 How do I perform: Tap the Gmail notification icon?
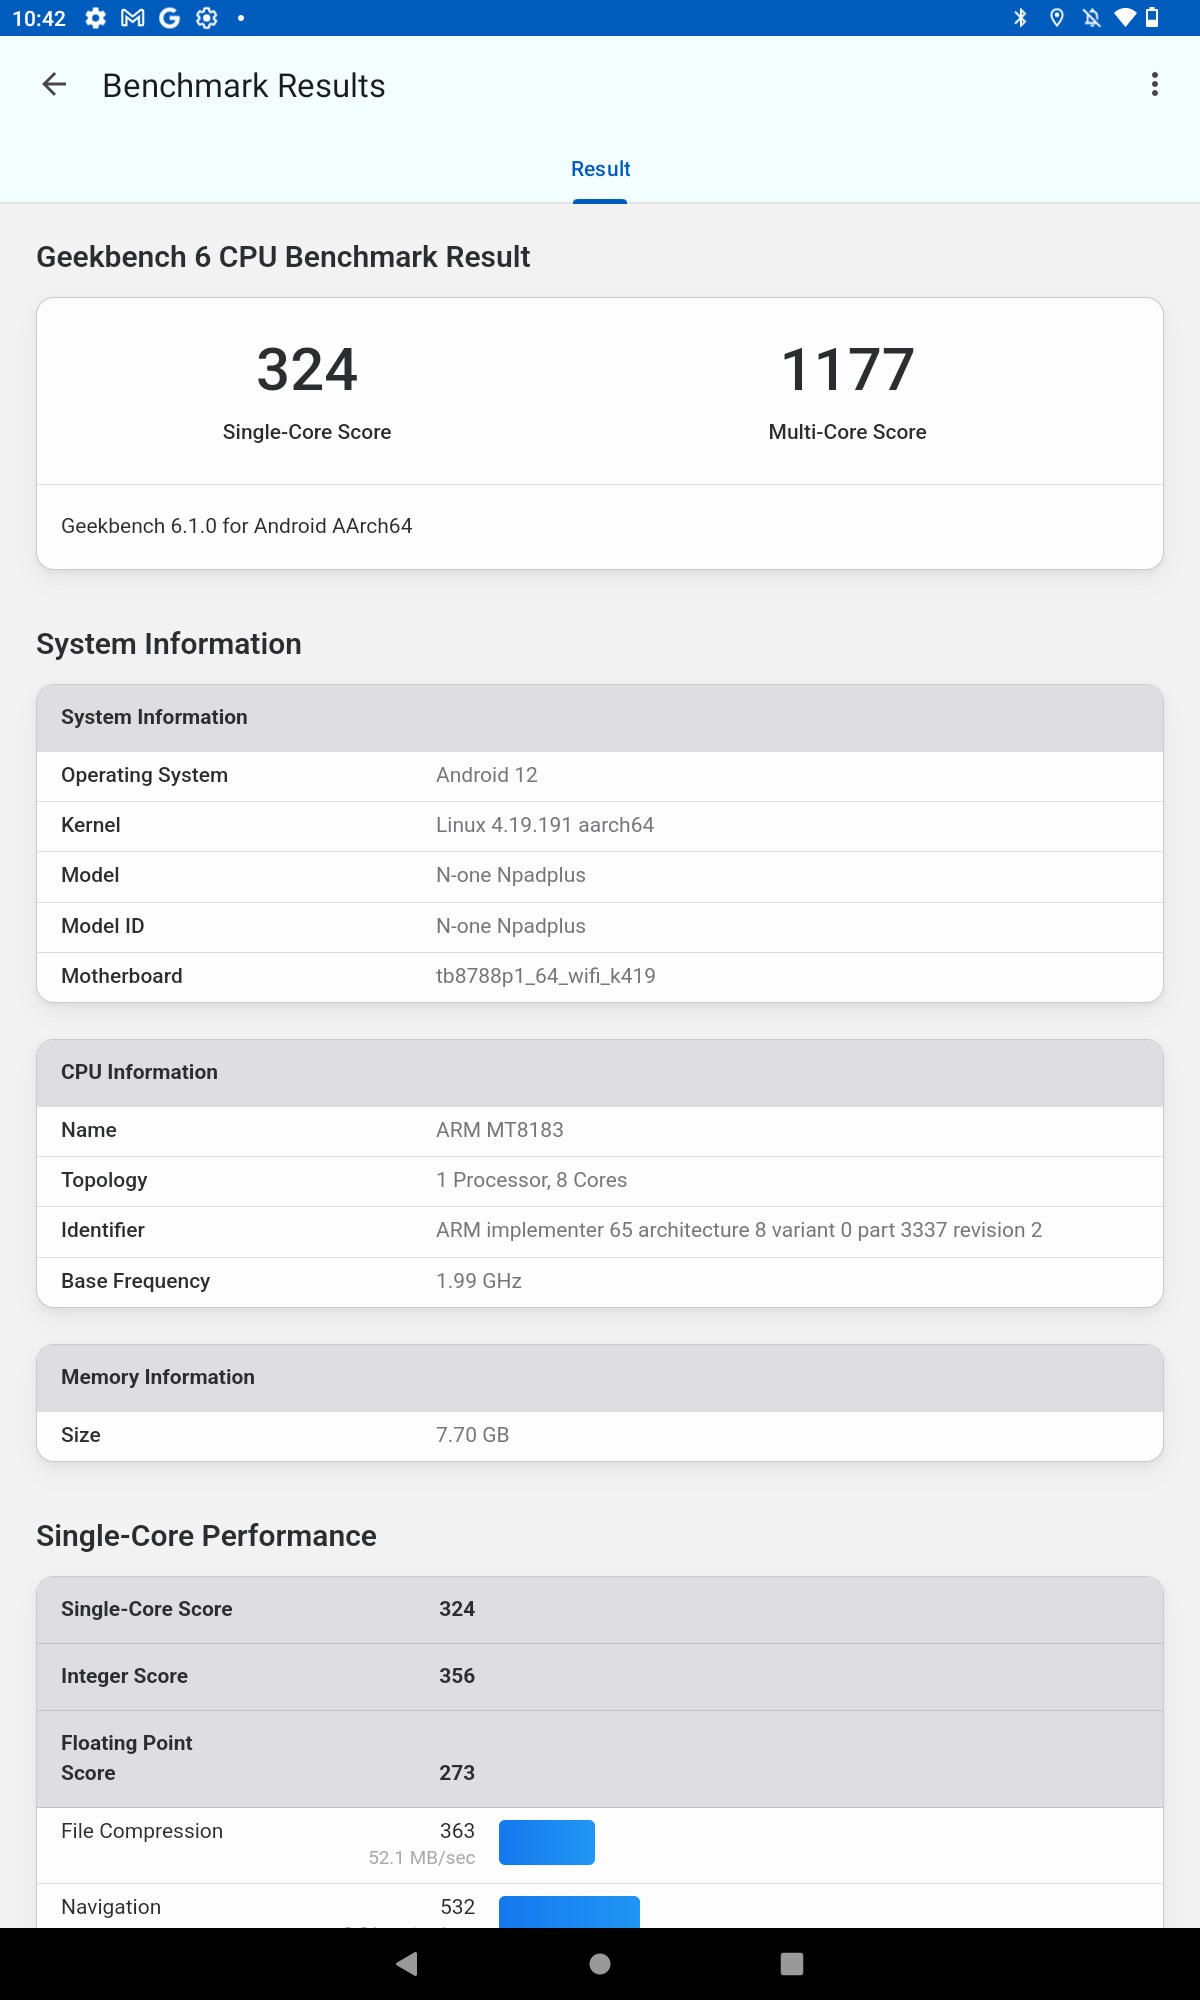(132, 18)
